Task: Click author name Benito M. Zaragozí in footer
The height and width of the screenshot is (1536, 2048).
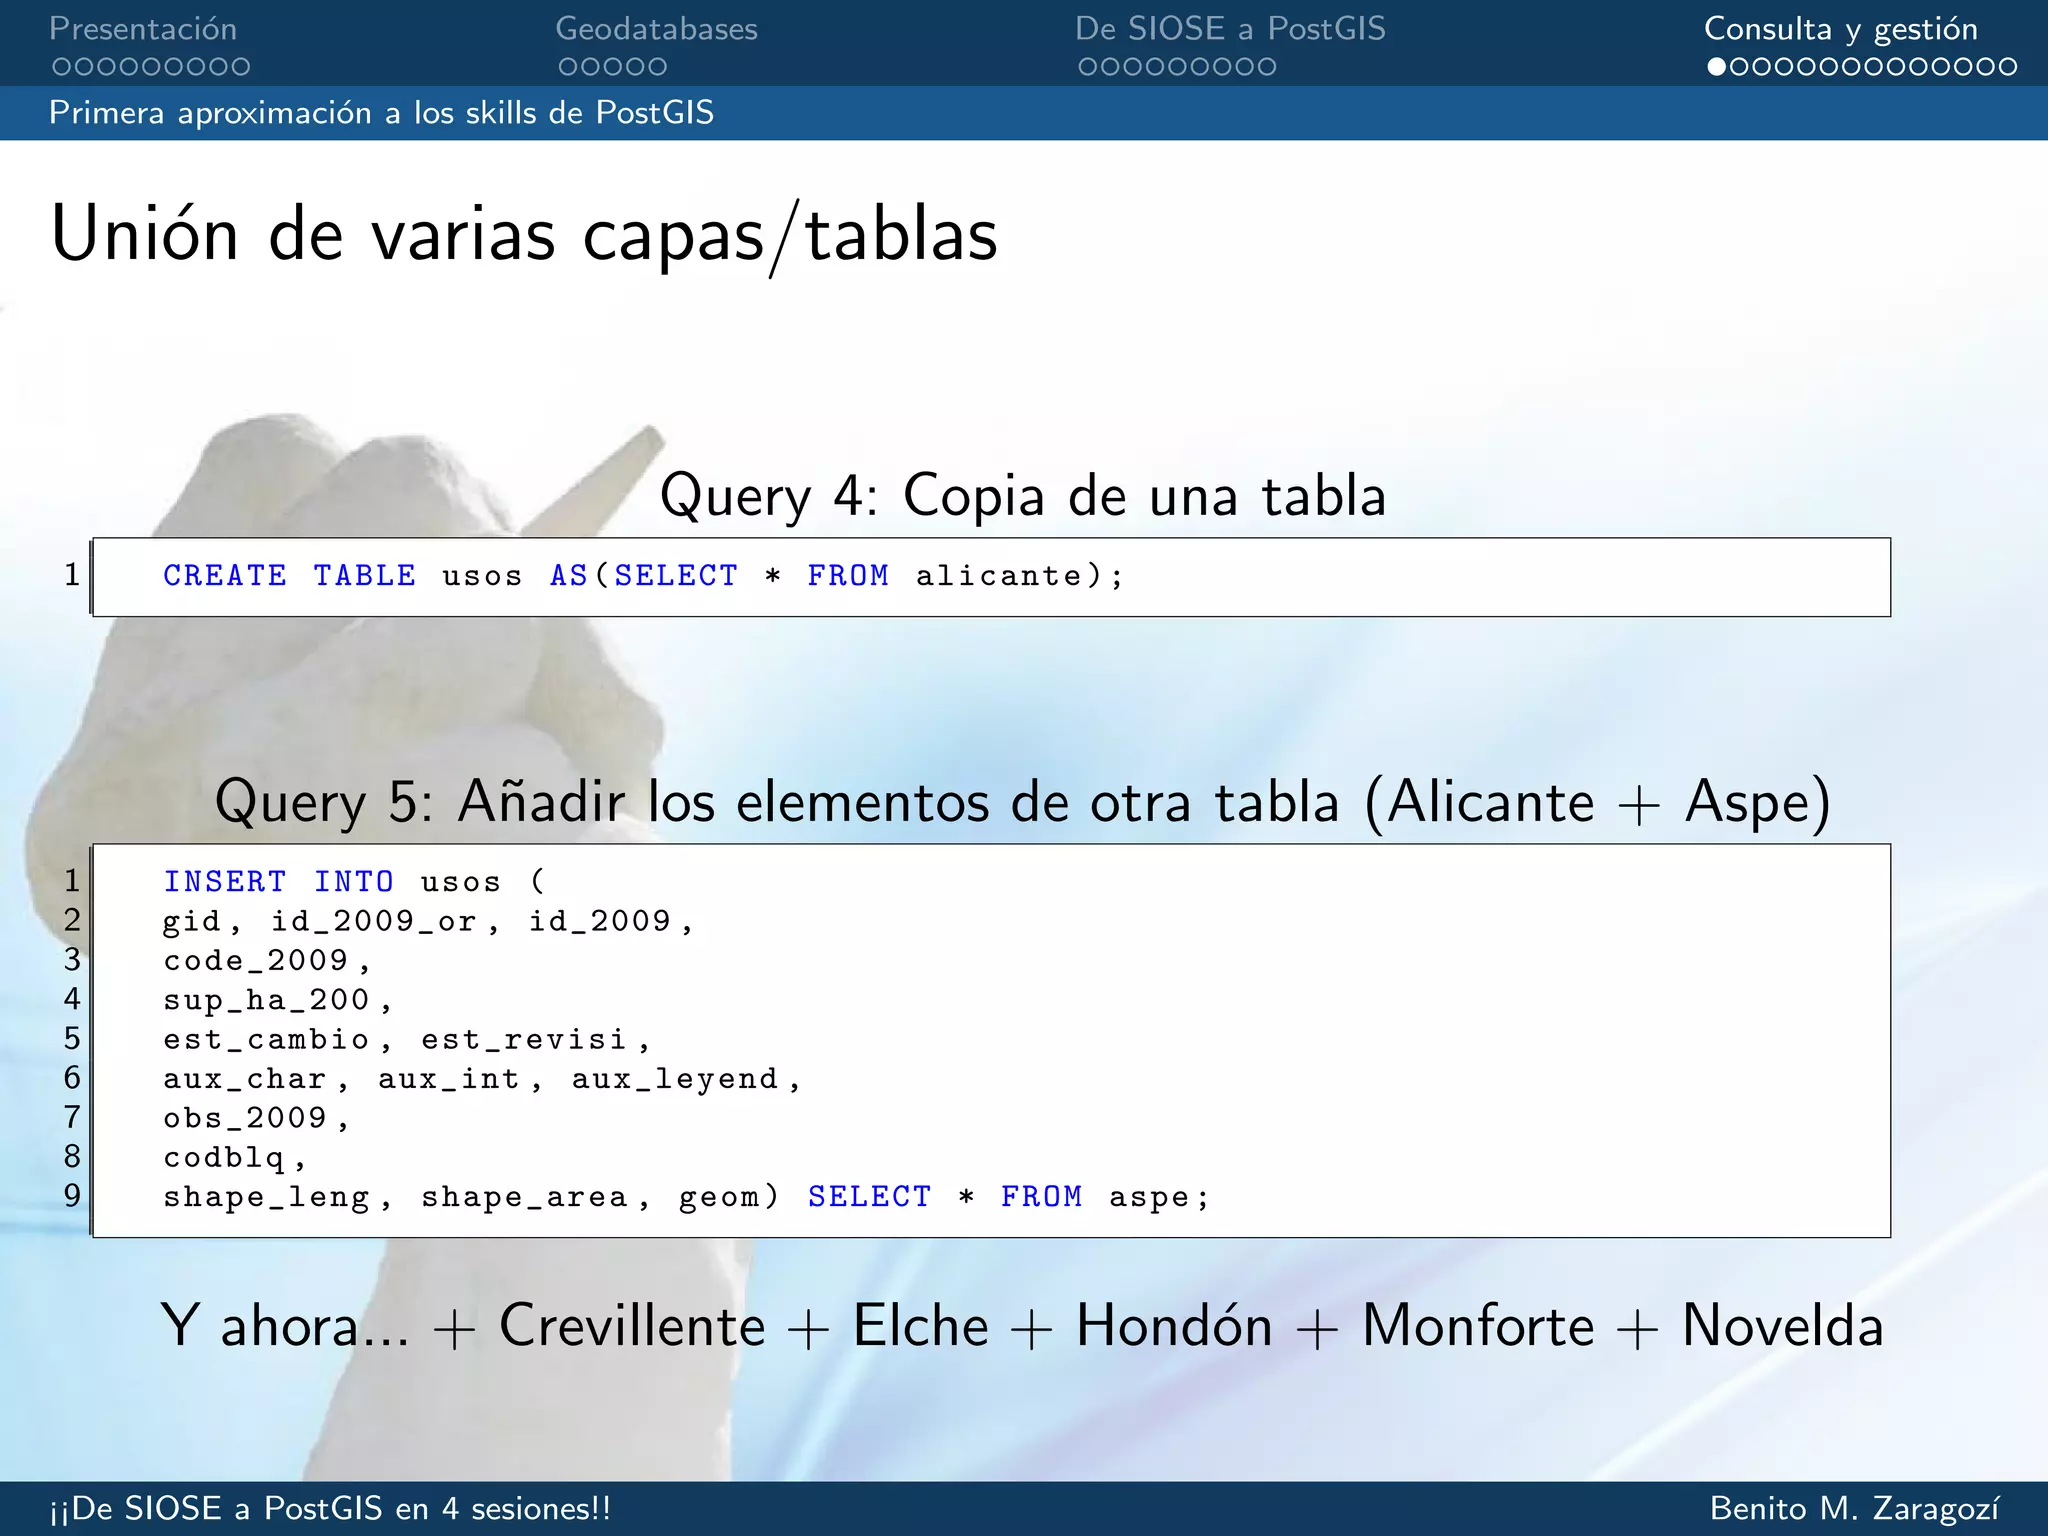Action: [x=1855, y=1508]
